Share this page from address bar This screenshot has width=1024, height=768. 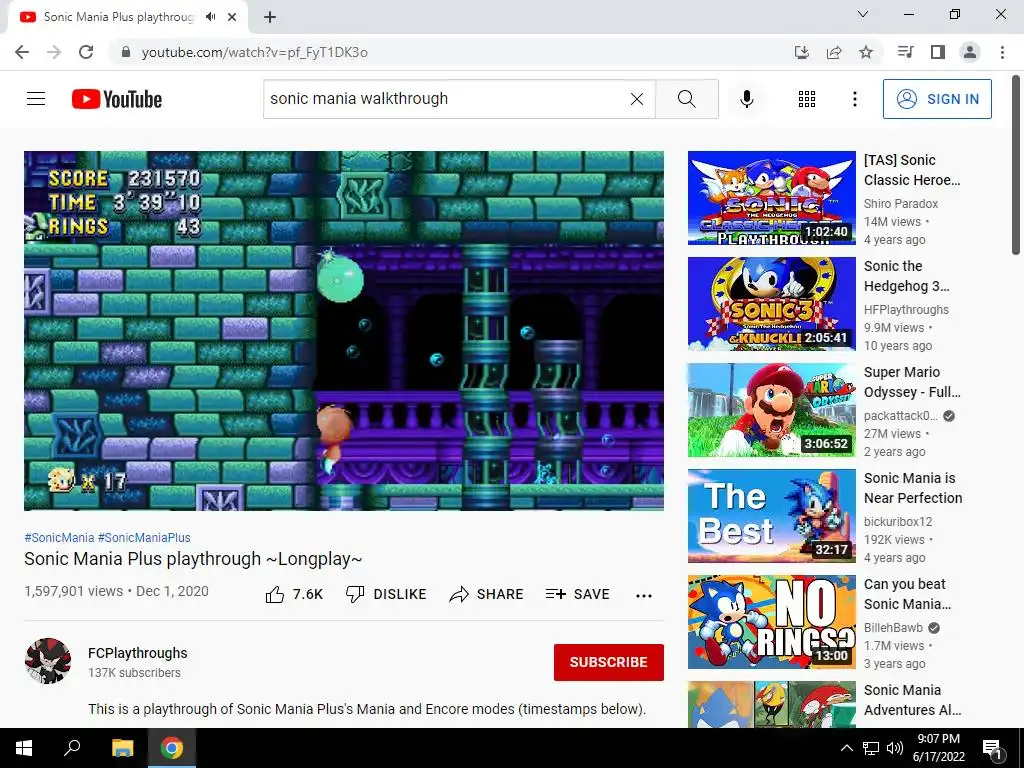click(834, 52)
